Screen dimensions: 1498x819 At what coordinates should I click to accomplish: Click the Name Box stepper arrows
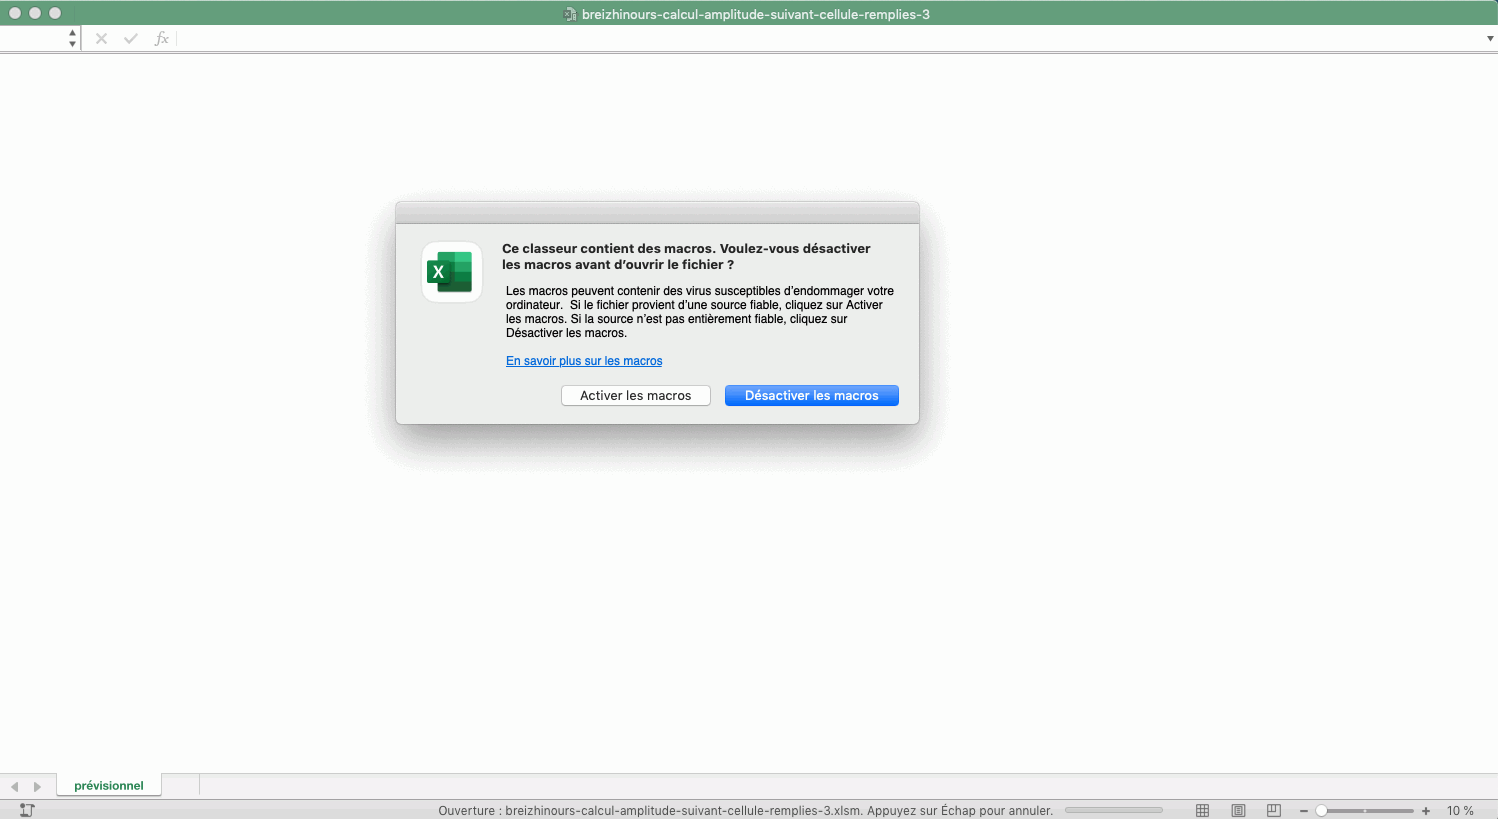click(72, 39)
